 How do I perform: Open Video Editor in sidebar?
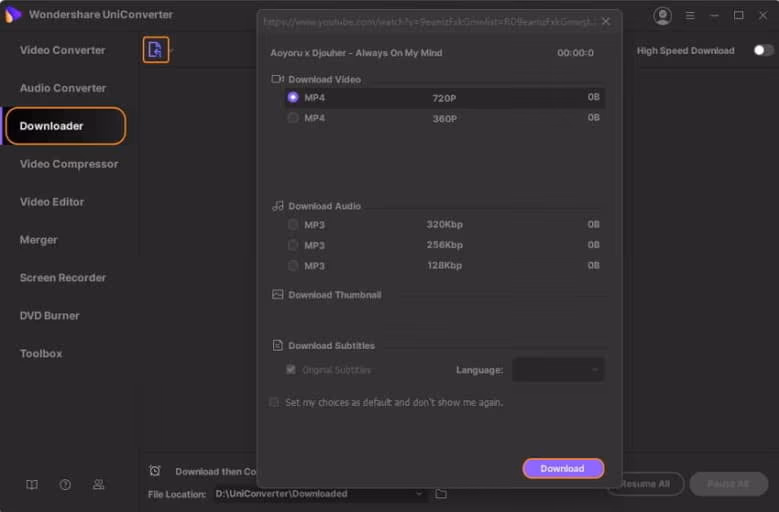click(52, 202)
